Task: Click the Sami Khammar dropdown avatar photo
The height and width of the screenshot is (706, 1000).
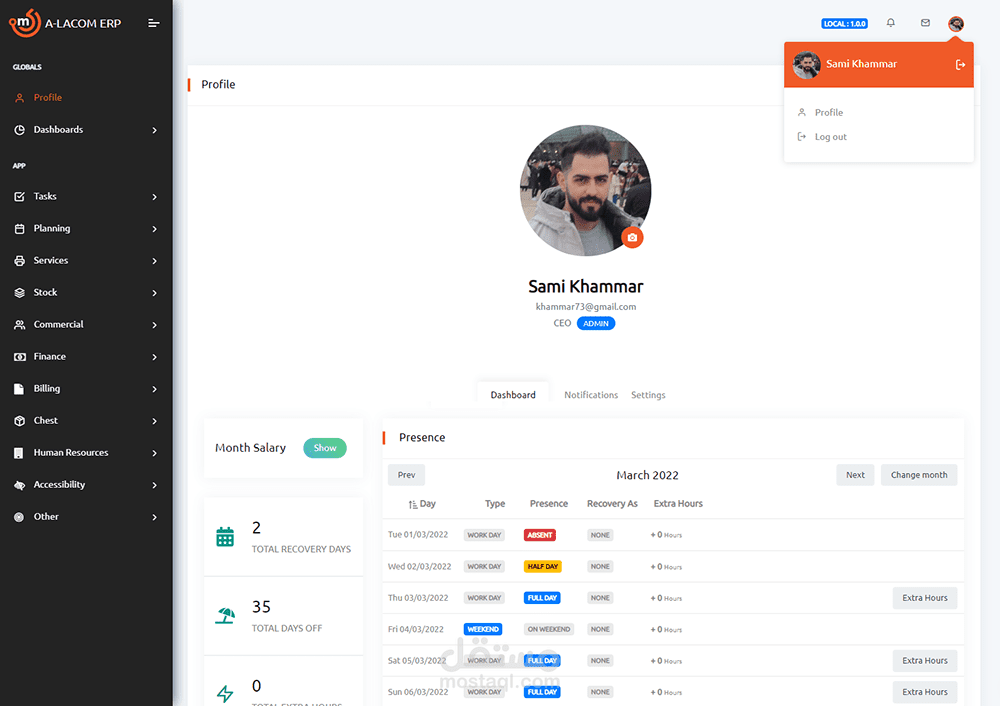Action: [x=806, y=64]
